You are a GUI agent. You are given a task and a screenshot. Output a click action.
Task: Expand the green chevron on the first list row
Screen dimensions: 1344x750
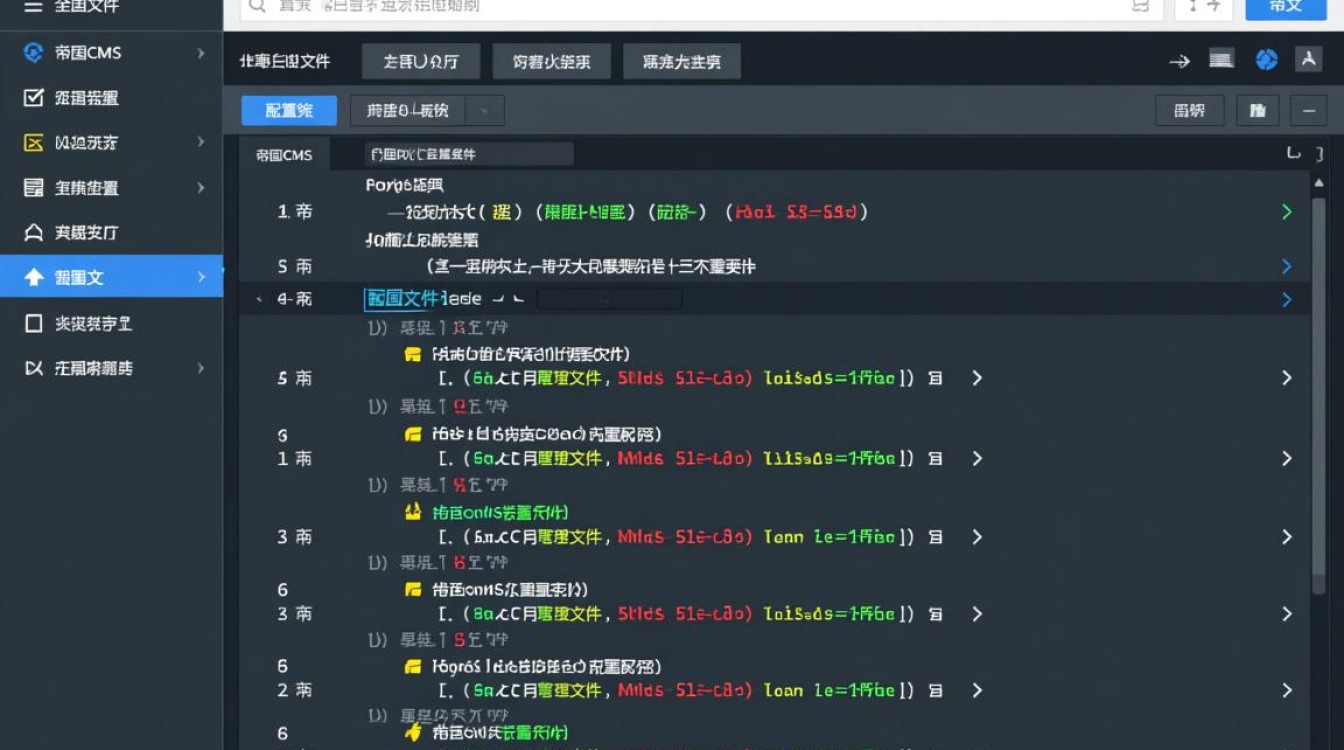click(1288, 211)
